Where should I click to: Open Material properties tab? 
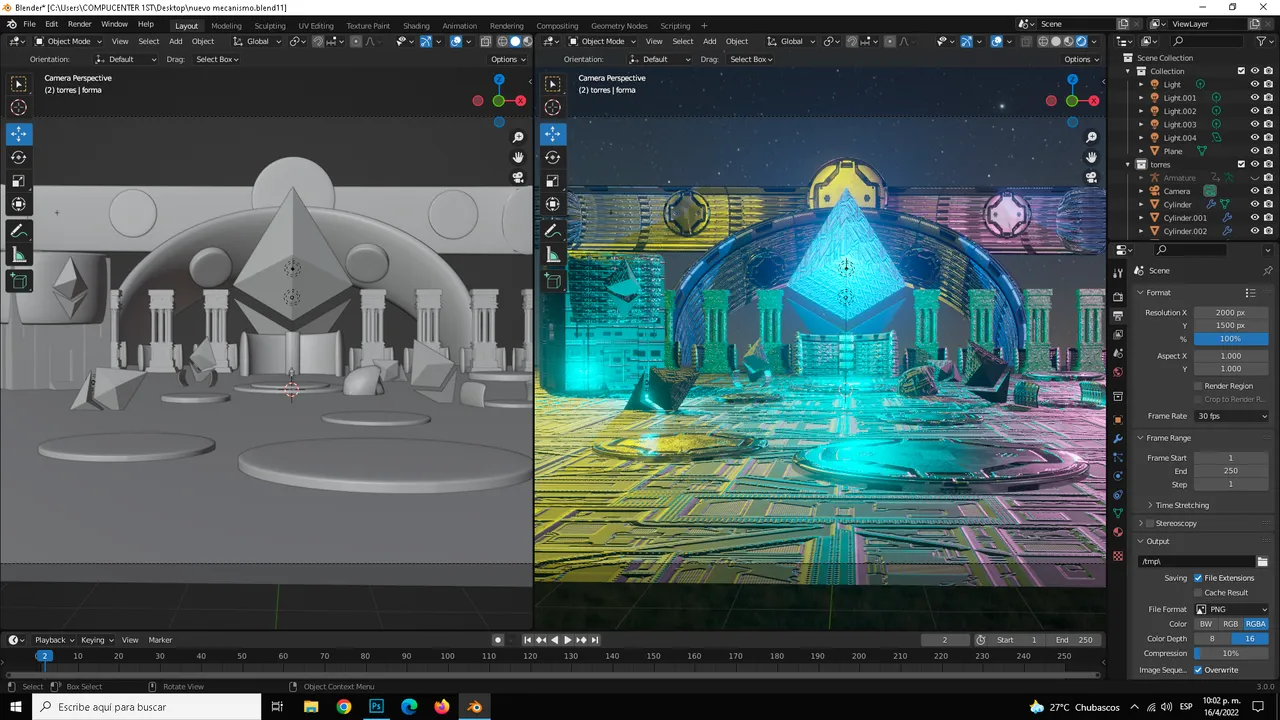[1118, 532]
